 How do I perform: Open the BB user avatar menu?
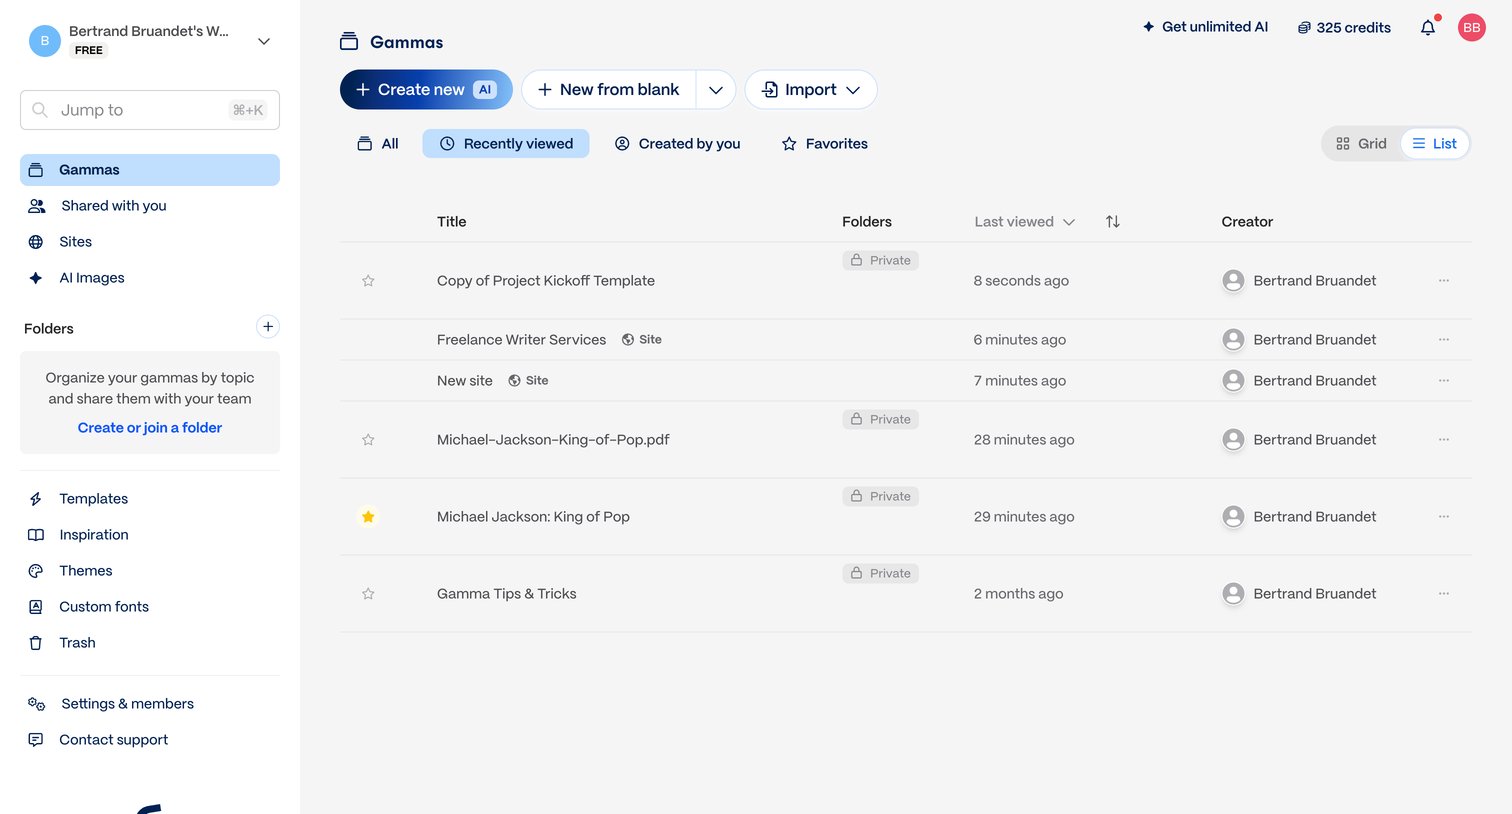(1472, 28)
